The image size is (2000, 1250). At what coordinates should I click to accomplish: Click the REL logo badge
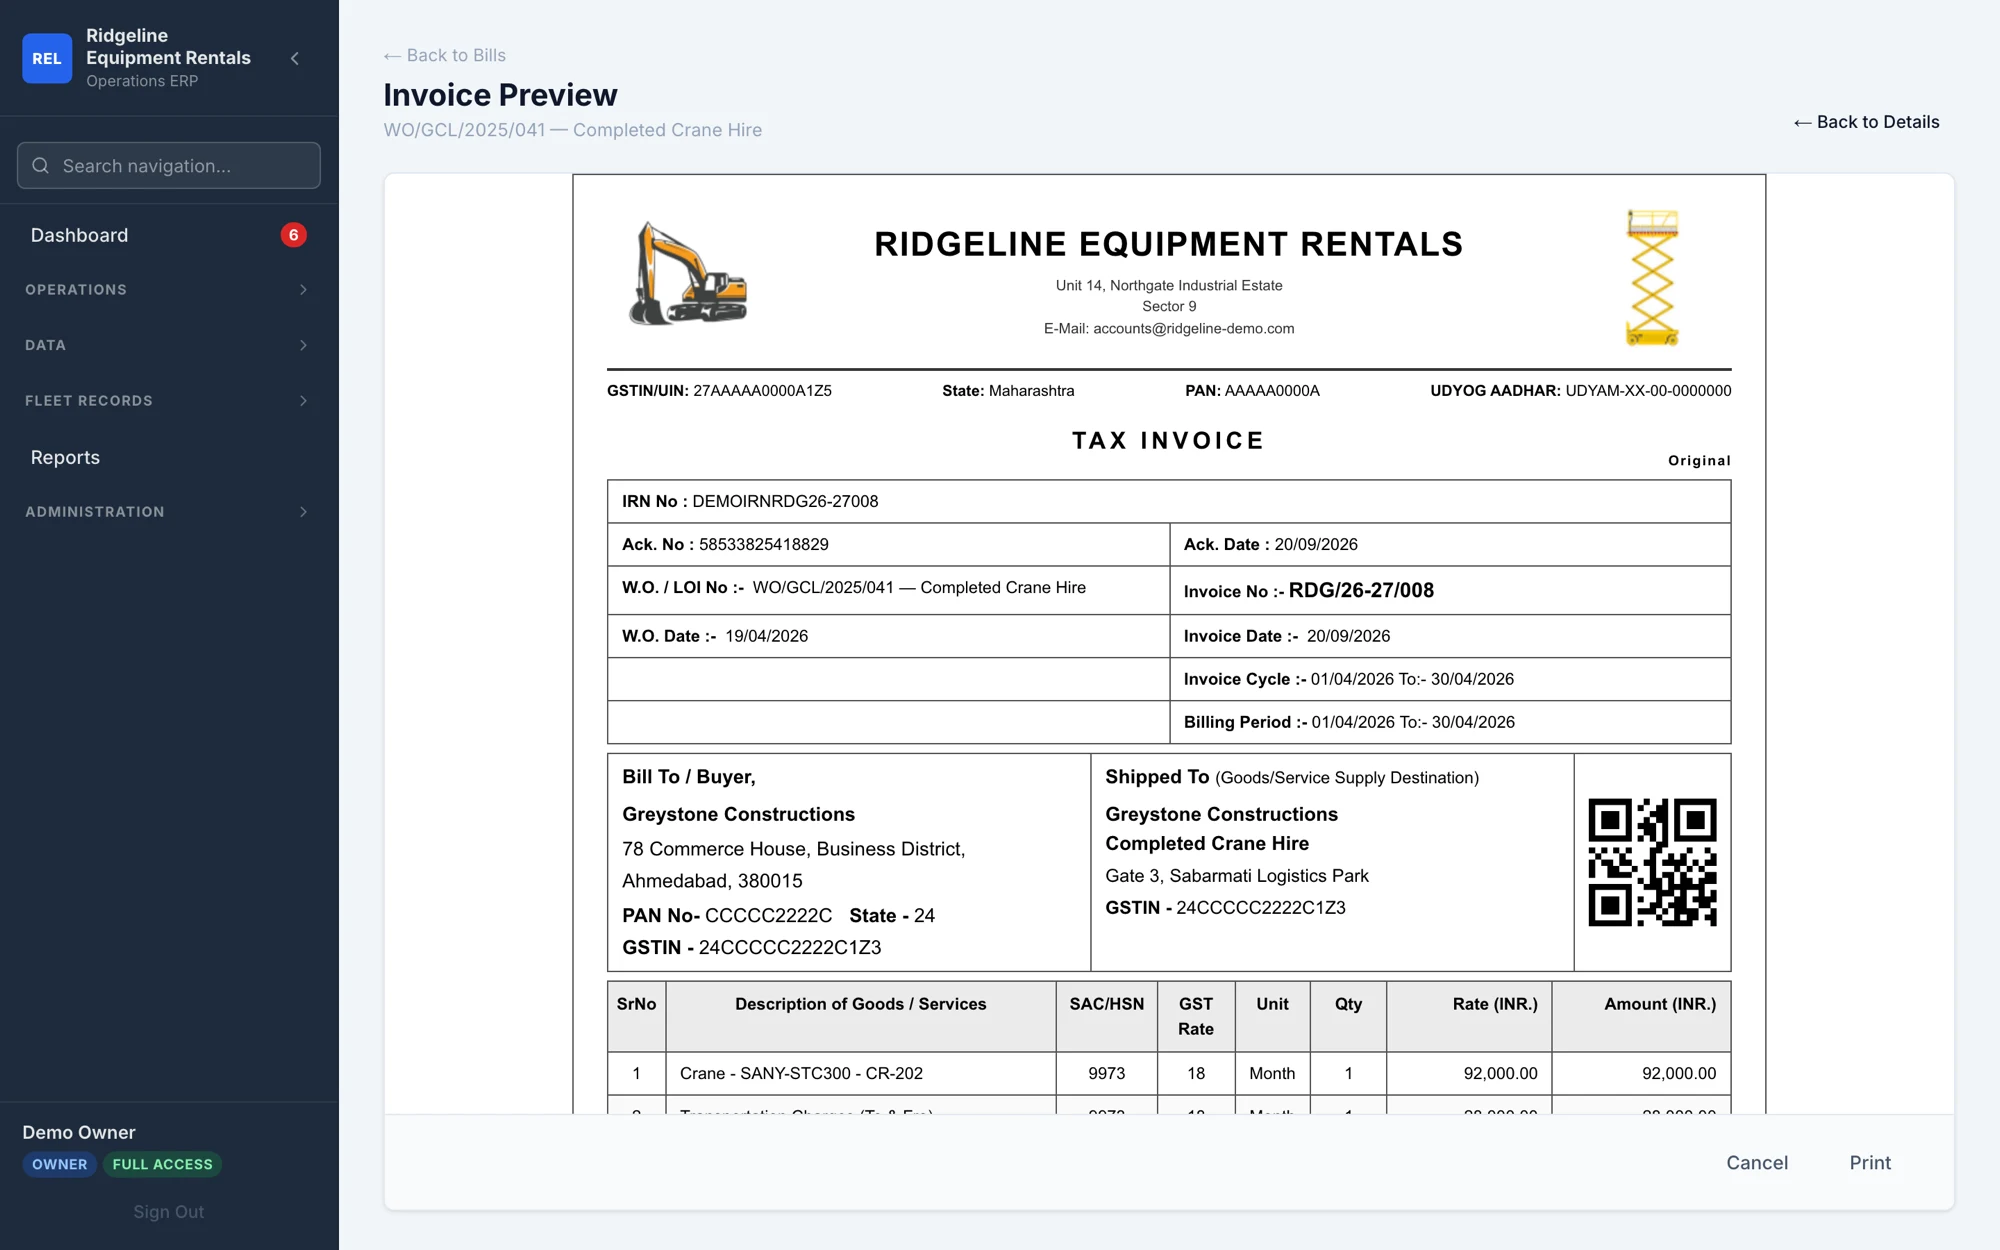[47, 58]
